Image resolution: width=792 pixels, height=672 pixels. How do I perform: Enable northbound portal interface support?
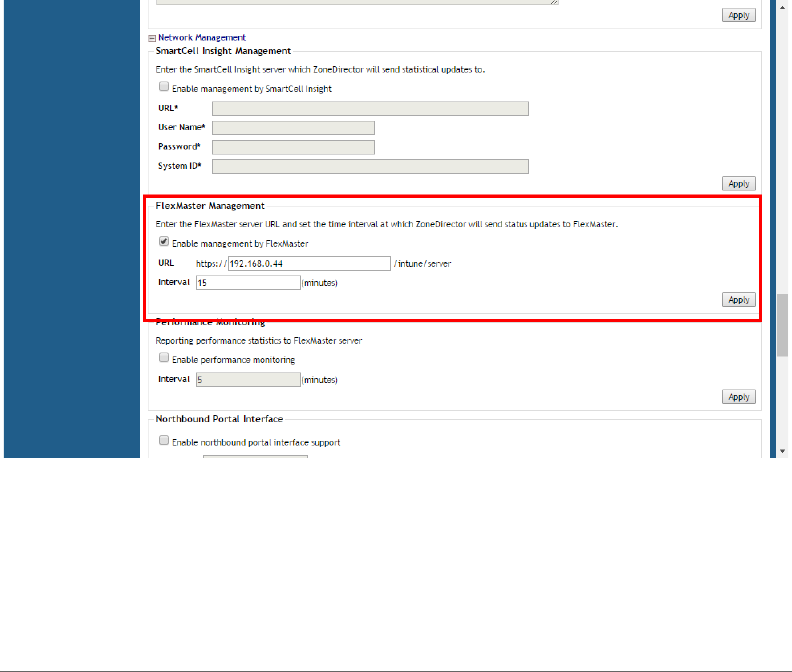coord(164,441)
